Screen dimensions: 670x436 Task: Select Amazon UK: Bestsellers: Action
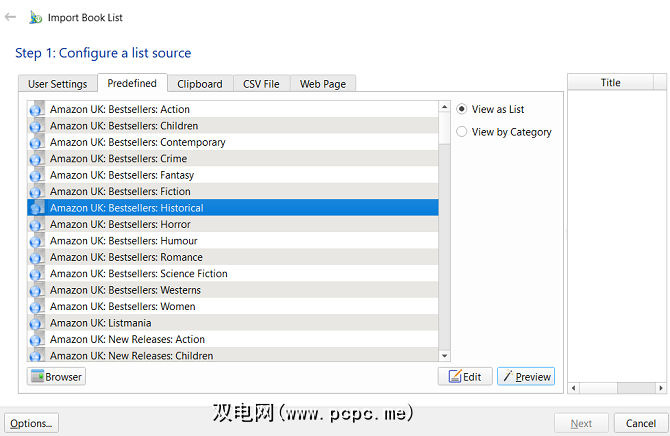[233, 109]
